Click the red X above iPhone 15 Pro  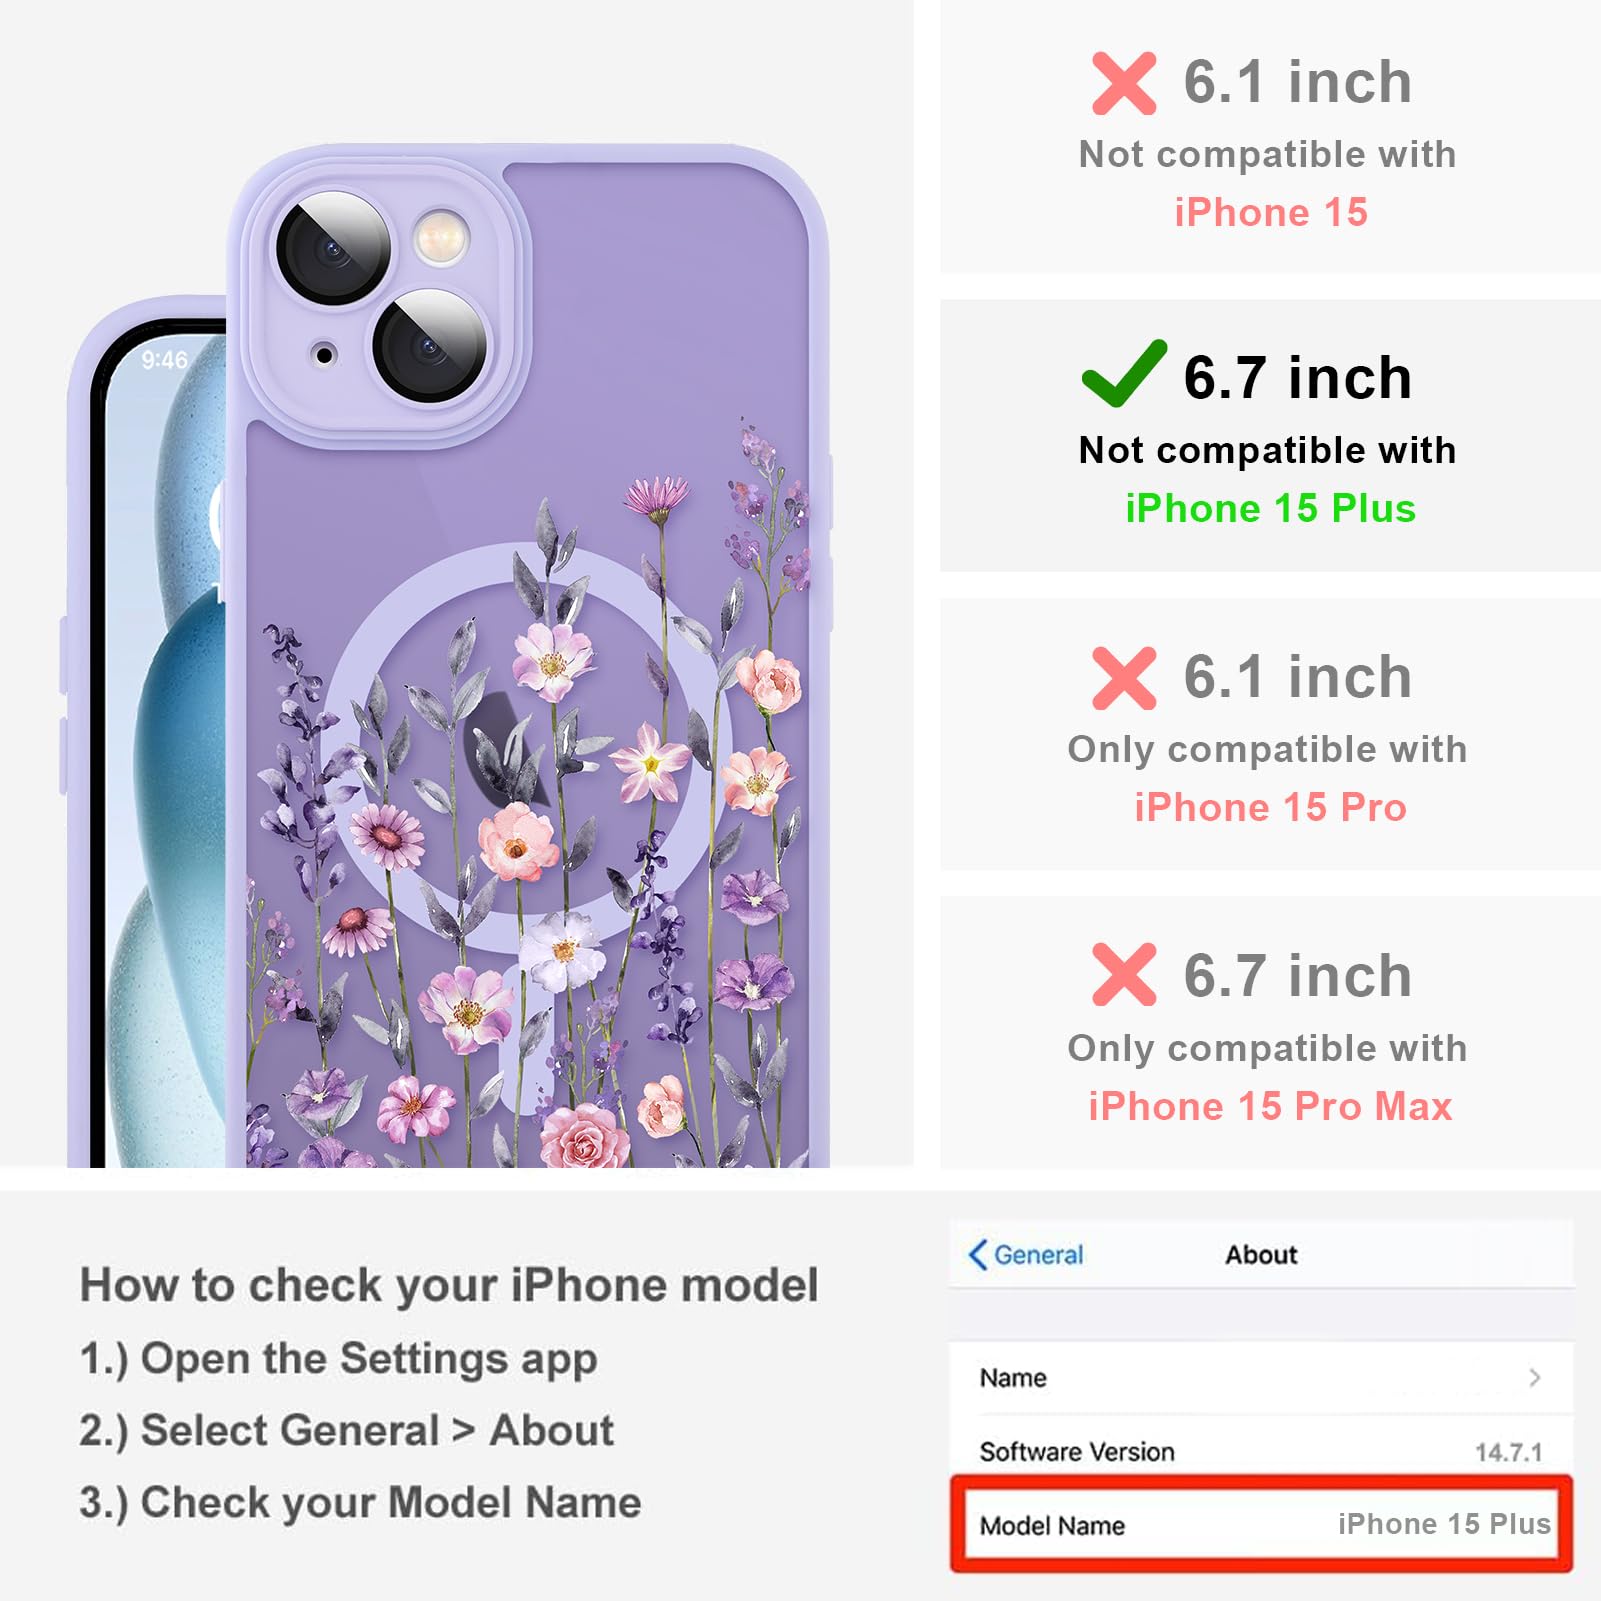1124,679
